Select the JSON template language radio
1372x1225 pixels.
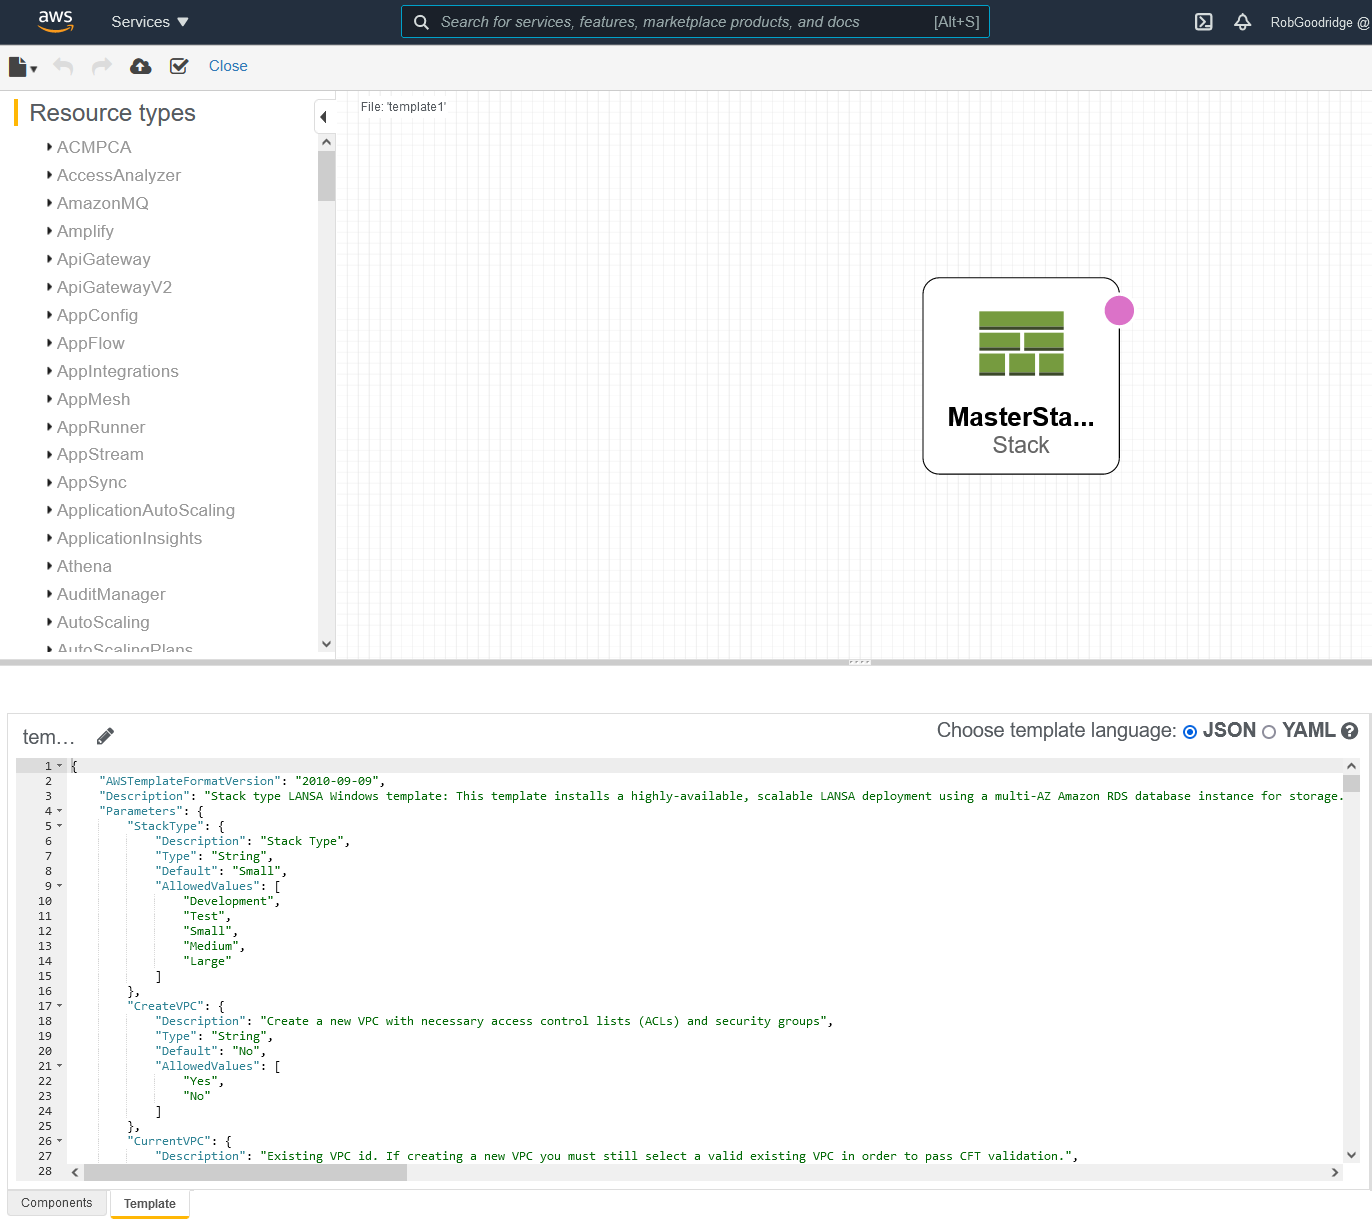[x=1190, y=732]
